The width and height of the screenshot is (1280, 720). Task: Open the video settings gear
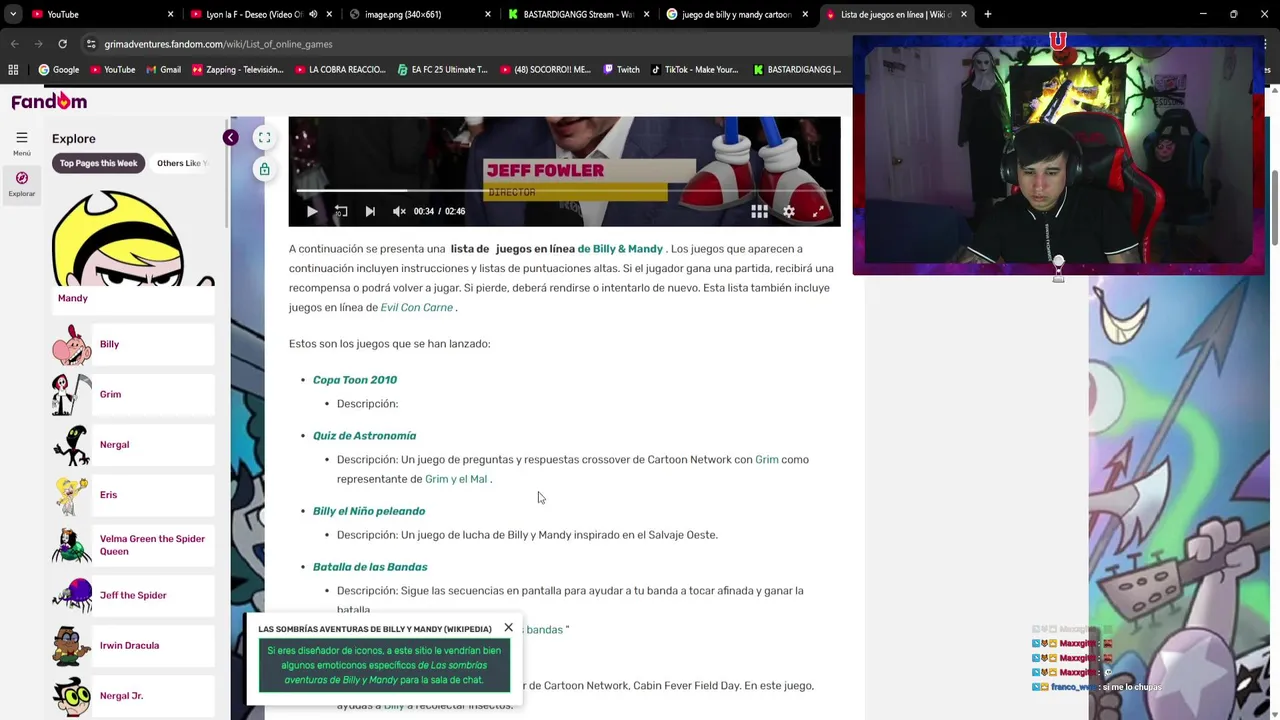789,211
